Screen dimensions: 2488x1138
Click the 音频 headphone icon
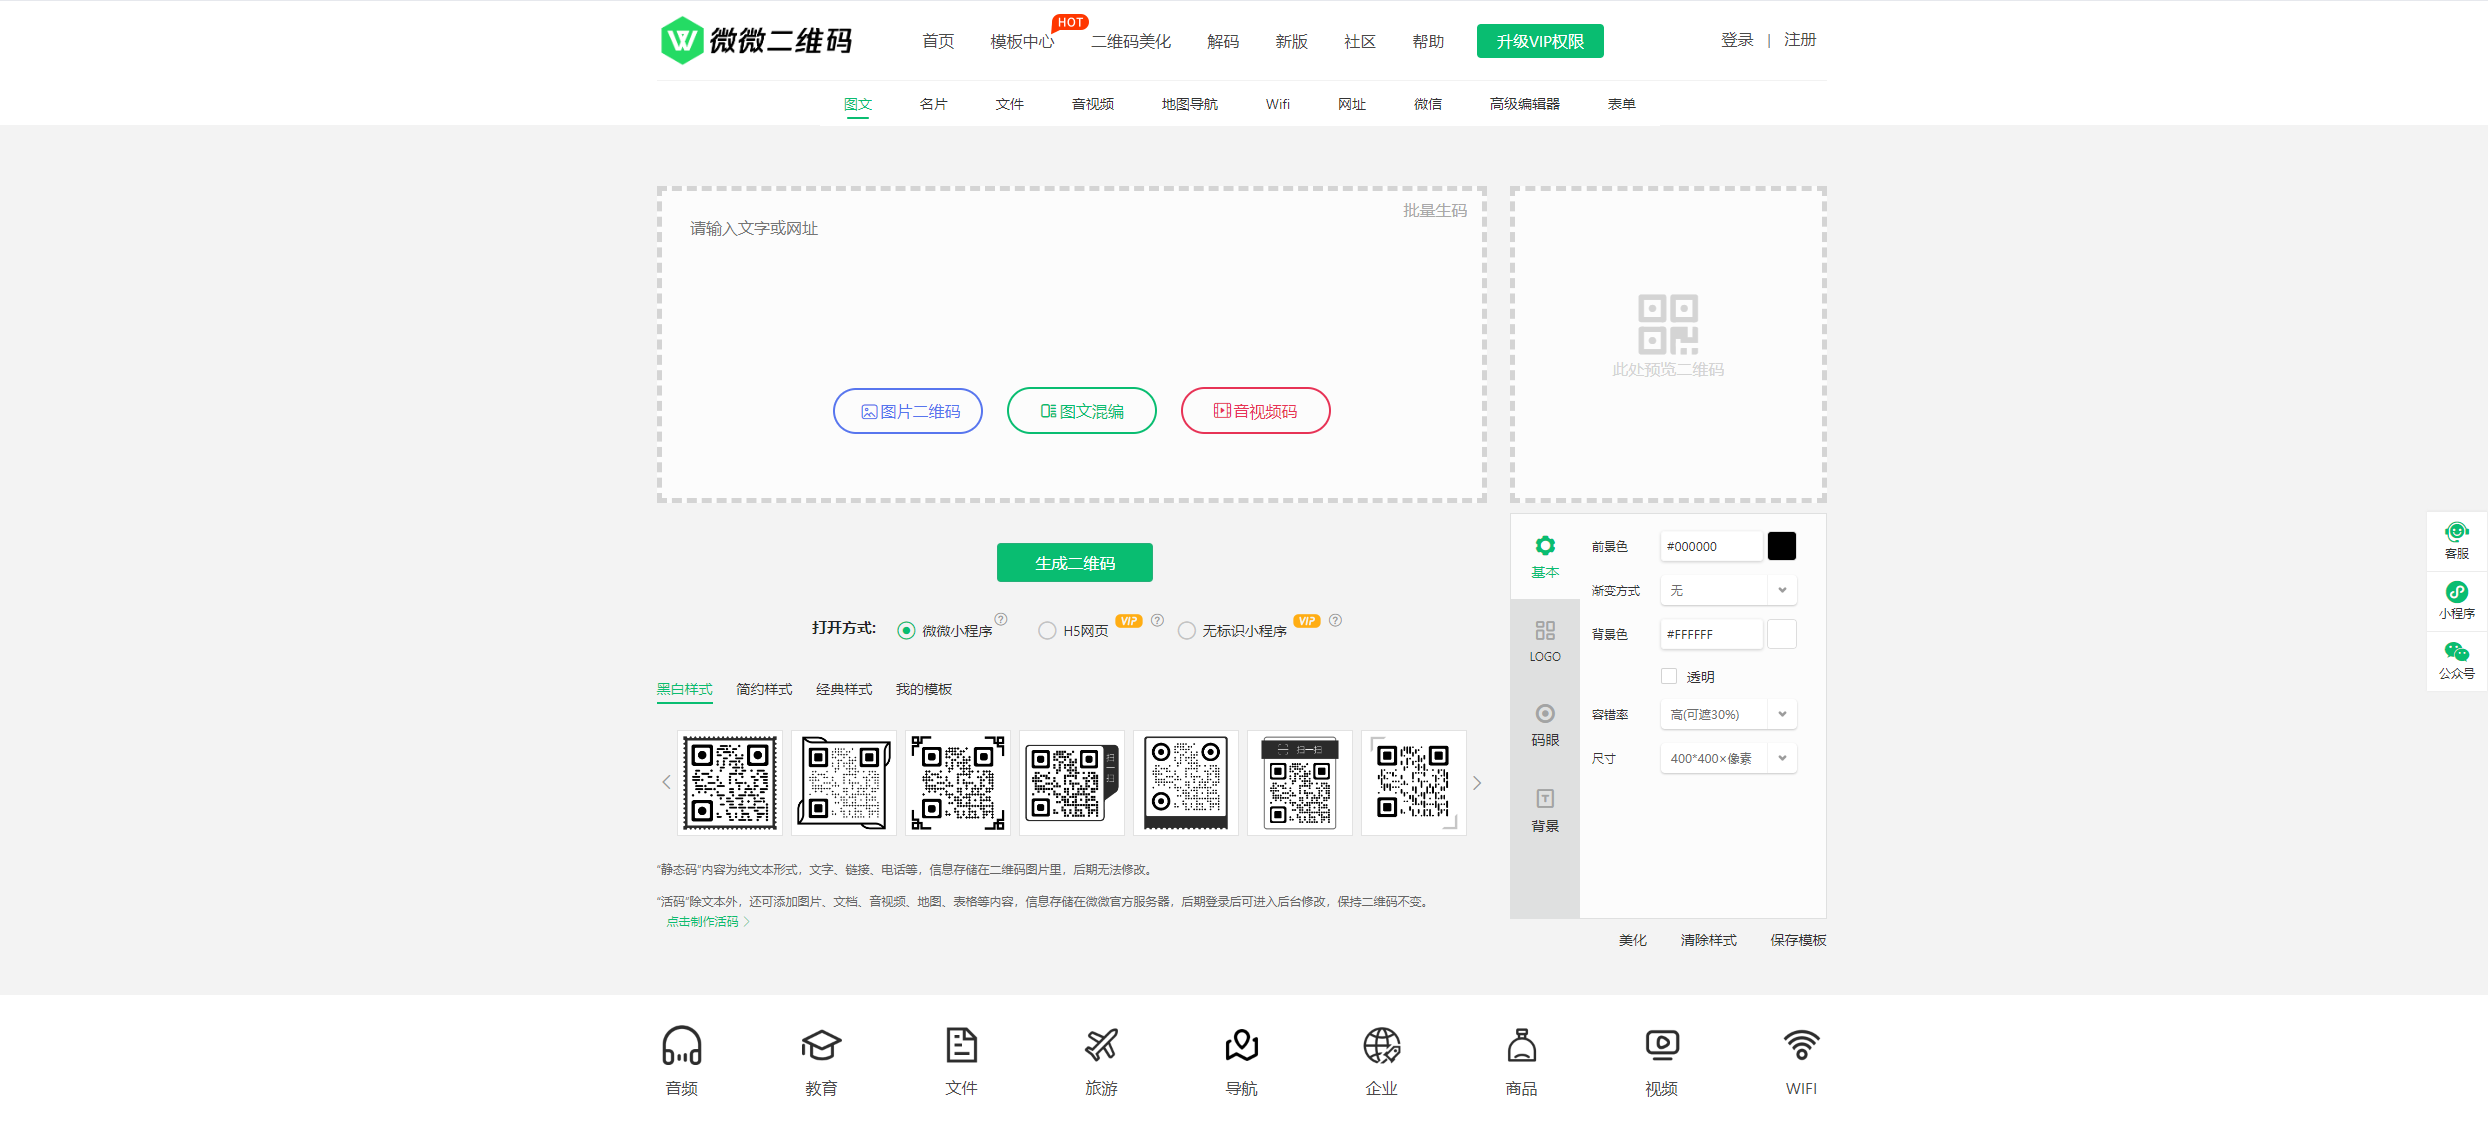(682, 1046)
